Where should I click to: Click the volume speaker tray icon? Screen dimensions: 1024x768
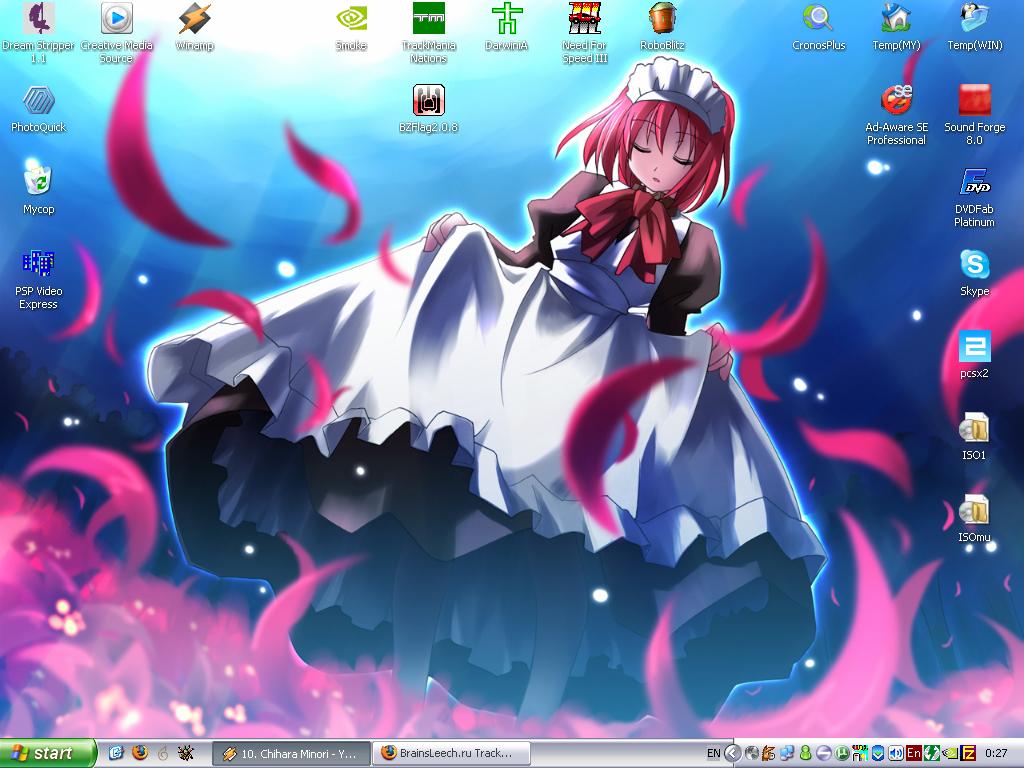coord(896,753)
